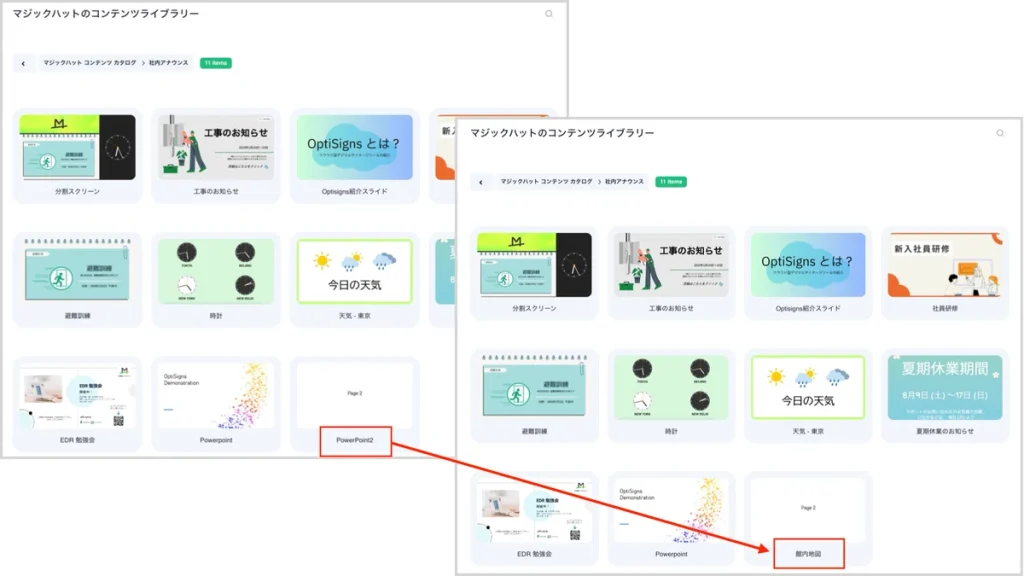1024x576 pixels.
Task: Click 社内アナウンス breadcrumb in the front window
Action: pyautogui.click(x=626, y=182)
